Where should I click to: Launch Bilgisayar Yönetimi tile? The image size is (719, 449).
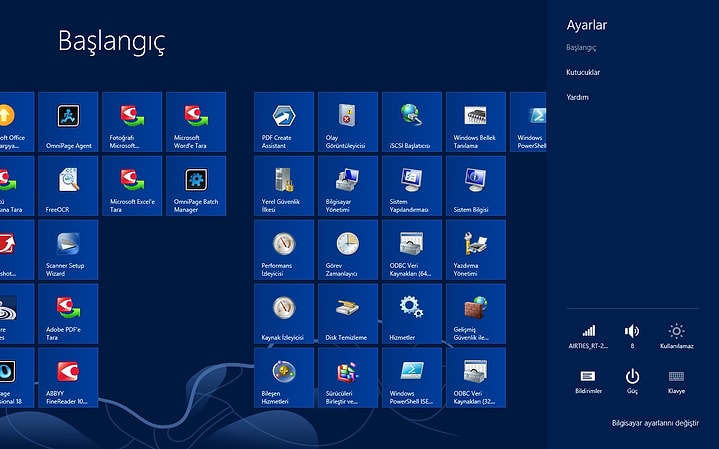tap(348, 186)
